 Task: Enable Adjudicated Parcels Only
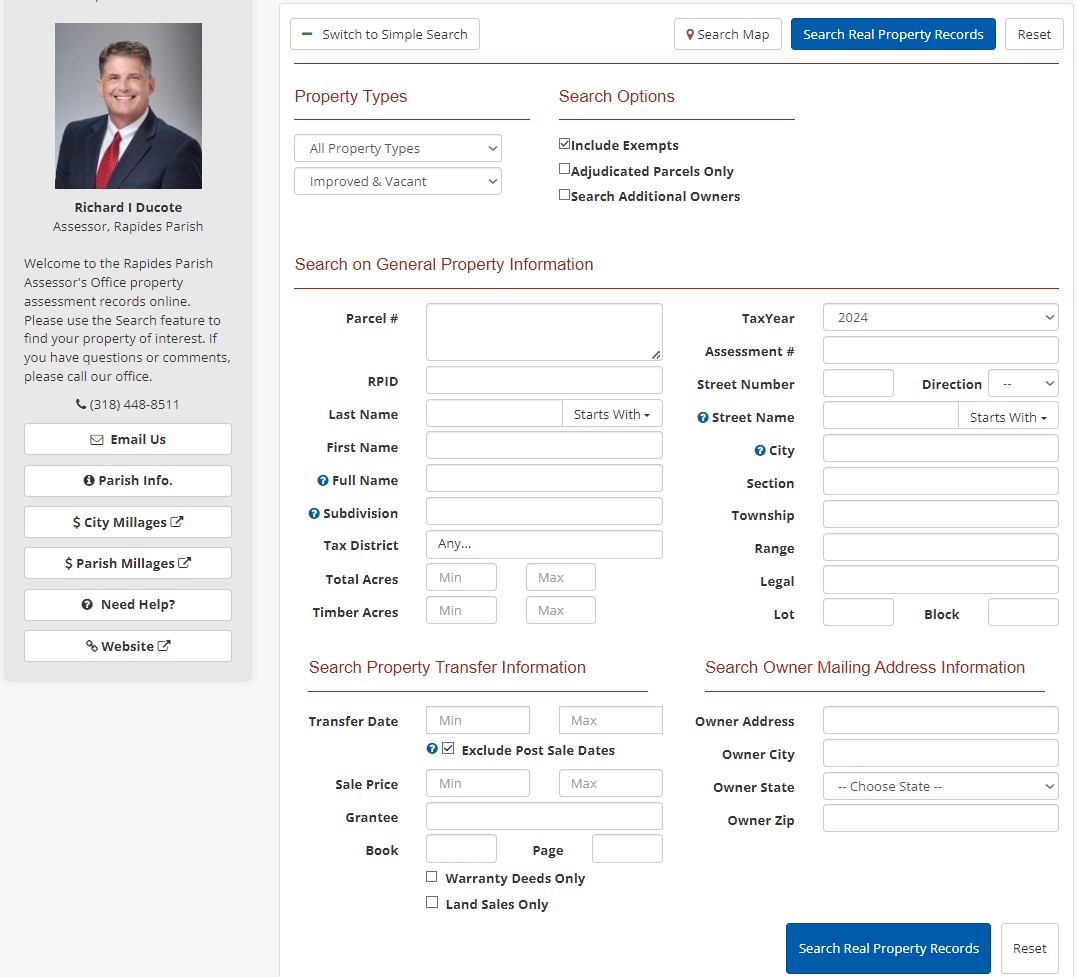(x=564, y=168)
